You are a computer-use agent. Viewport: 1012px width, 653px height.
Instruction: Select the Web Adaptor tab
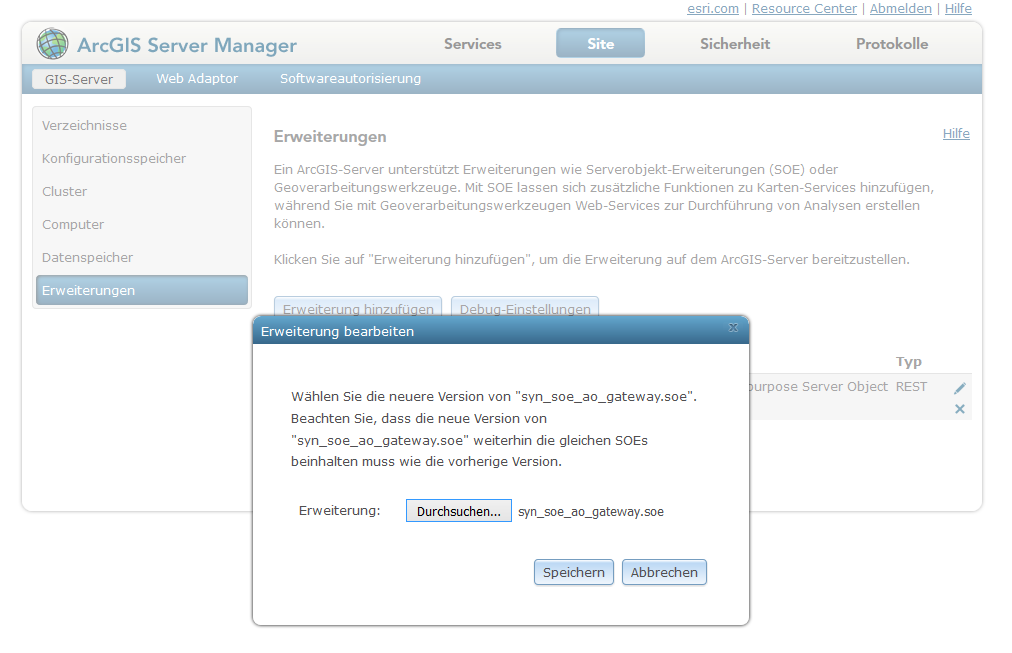coord(196,77)
